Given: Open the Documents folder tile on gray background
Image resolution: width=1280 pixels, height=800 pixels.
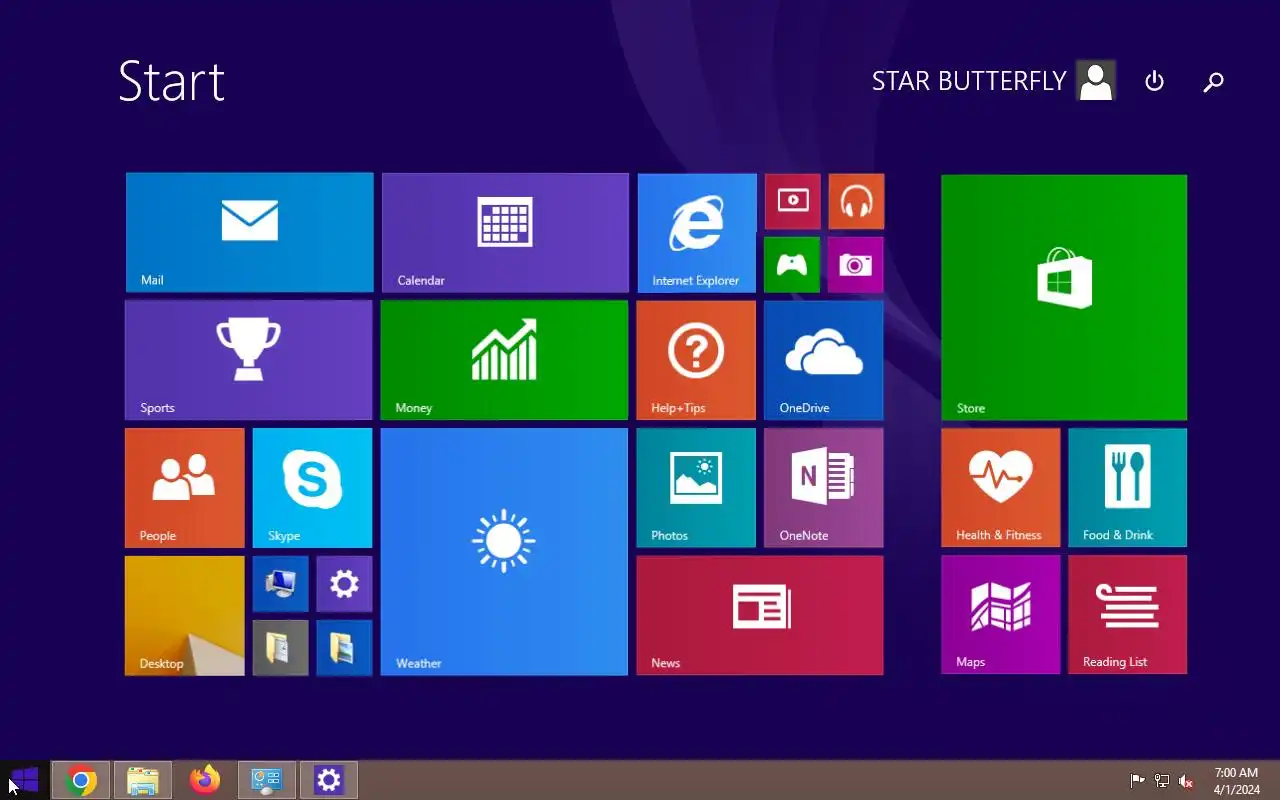Looking at the screenshot, I should [281, 648].
